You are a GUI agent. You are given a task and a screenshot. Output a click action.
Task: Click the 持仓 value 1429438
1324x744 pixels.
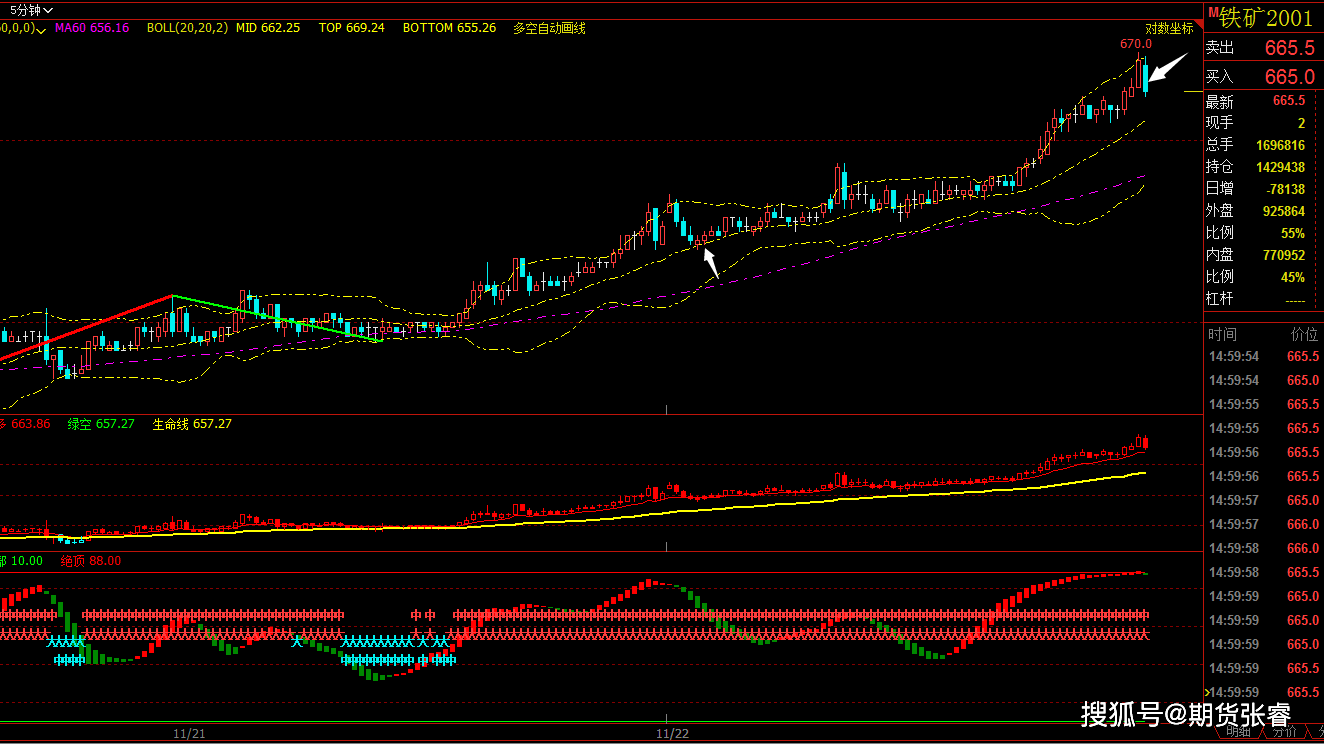1281,167
